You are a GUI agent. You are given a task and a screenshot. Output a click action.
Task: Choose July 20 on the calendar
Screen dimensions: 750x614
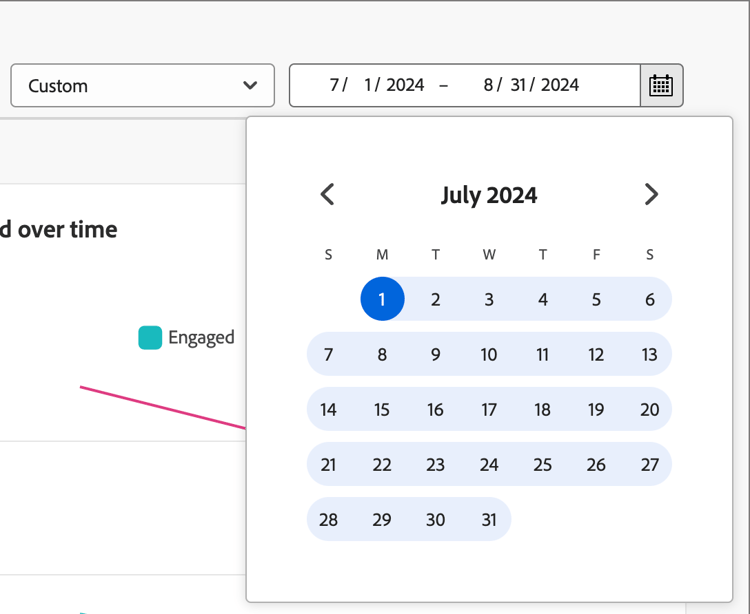650,409
